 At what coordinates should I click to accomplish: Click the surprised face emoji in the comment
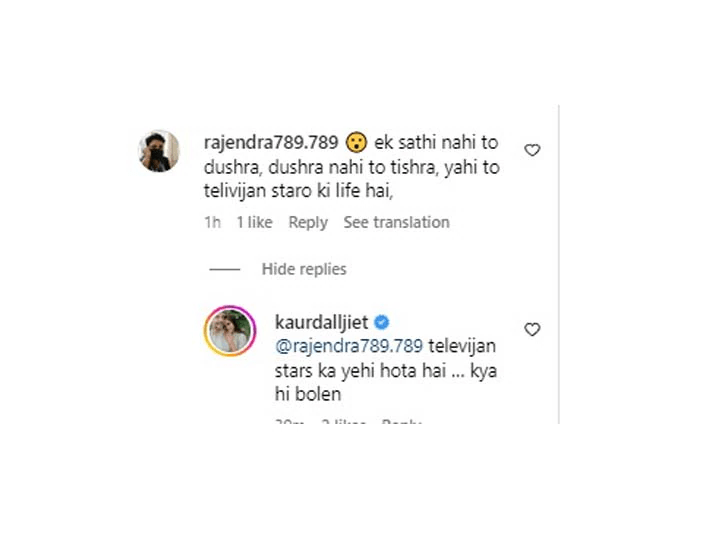356,142
